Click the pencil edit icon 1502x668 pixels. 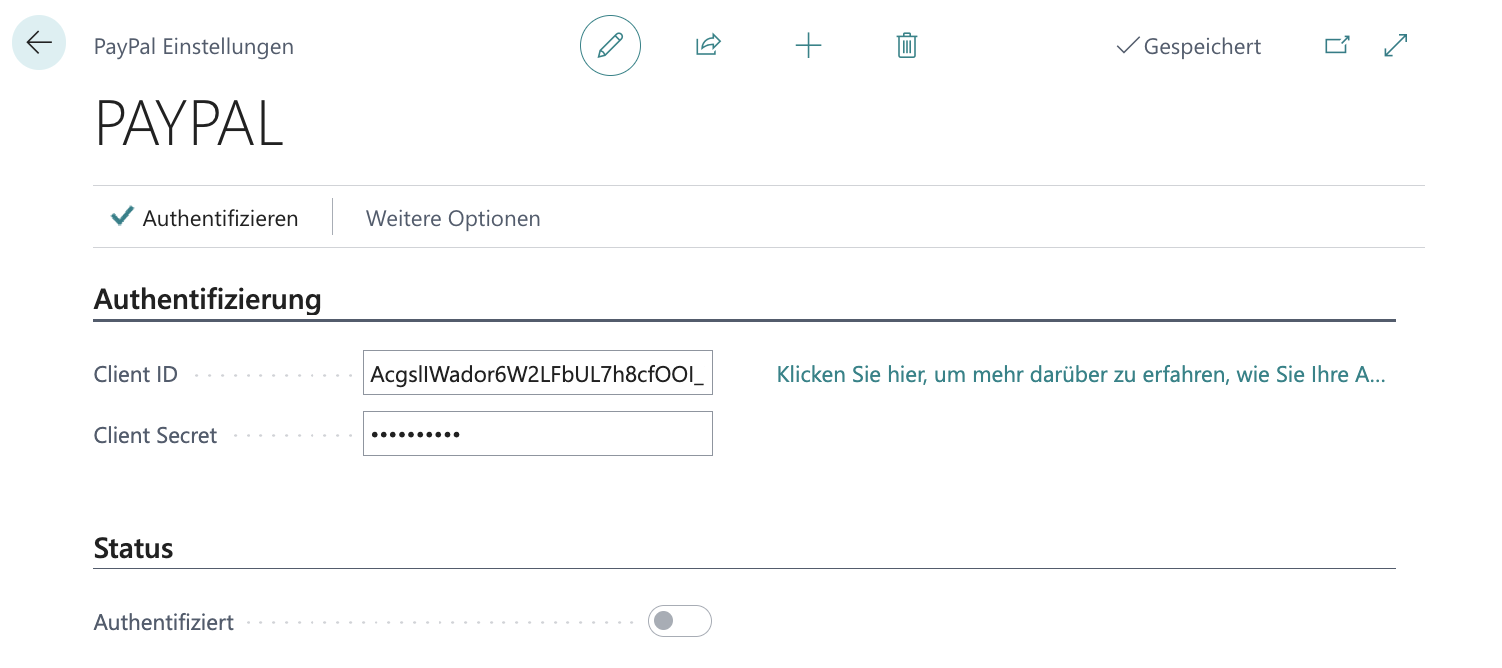point(610,46)
